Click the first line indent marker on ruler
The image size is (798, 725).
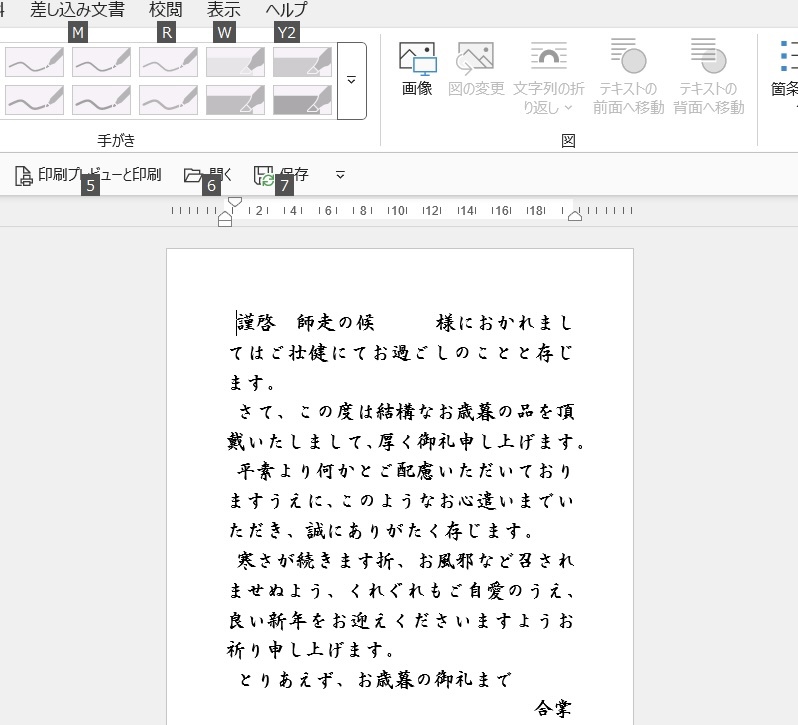(x=235, y=202)
